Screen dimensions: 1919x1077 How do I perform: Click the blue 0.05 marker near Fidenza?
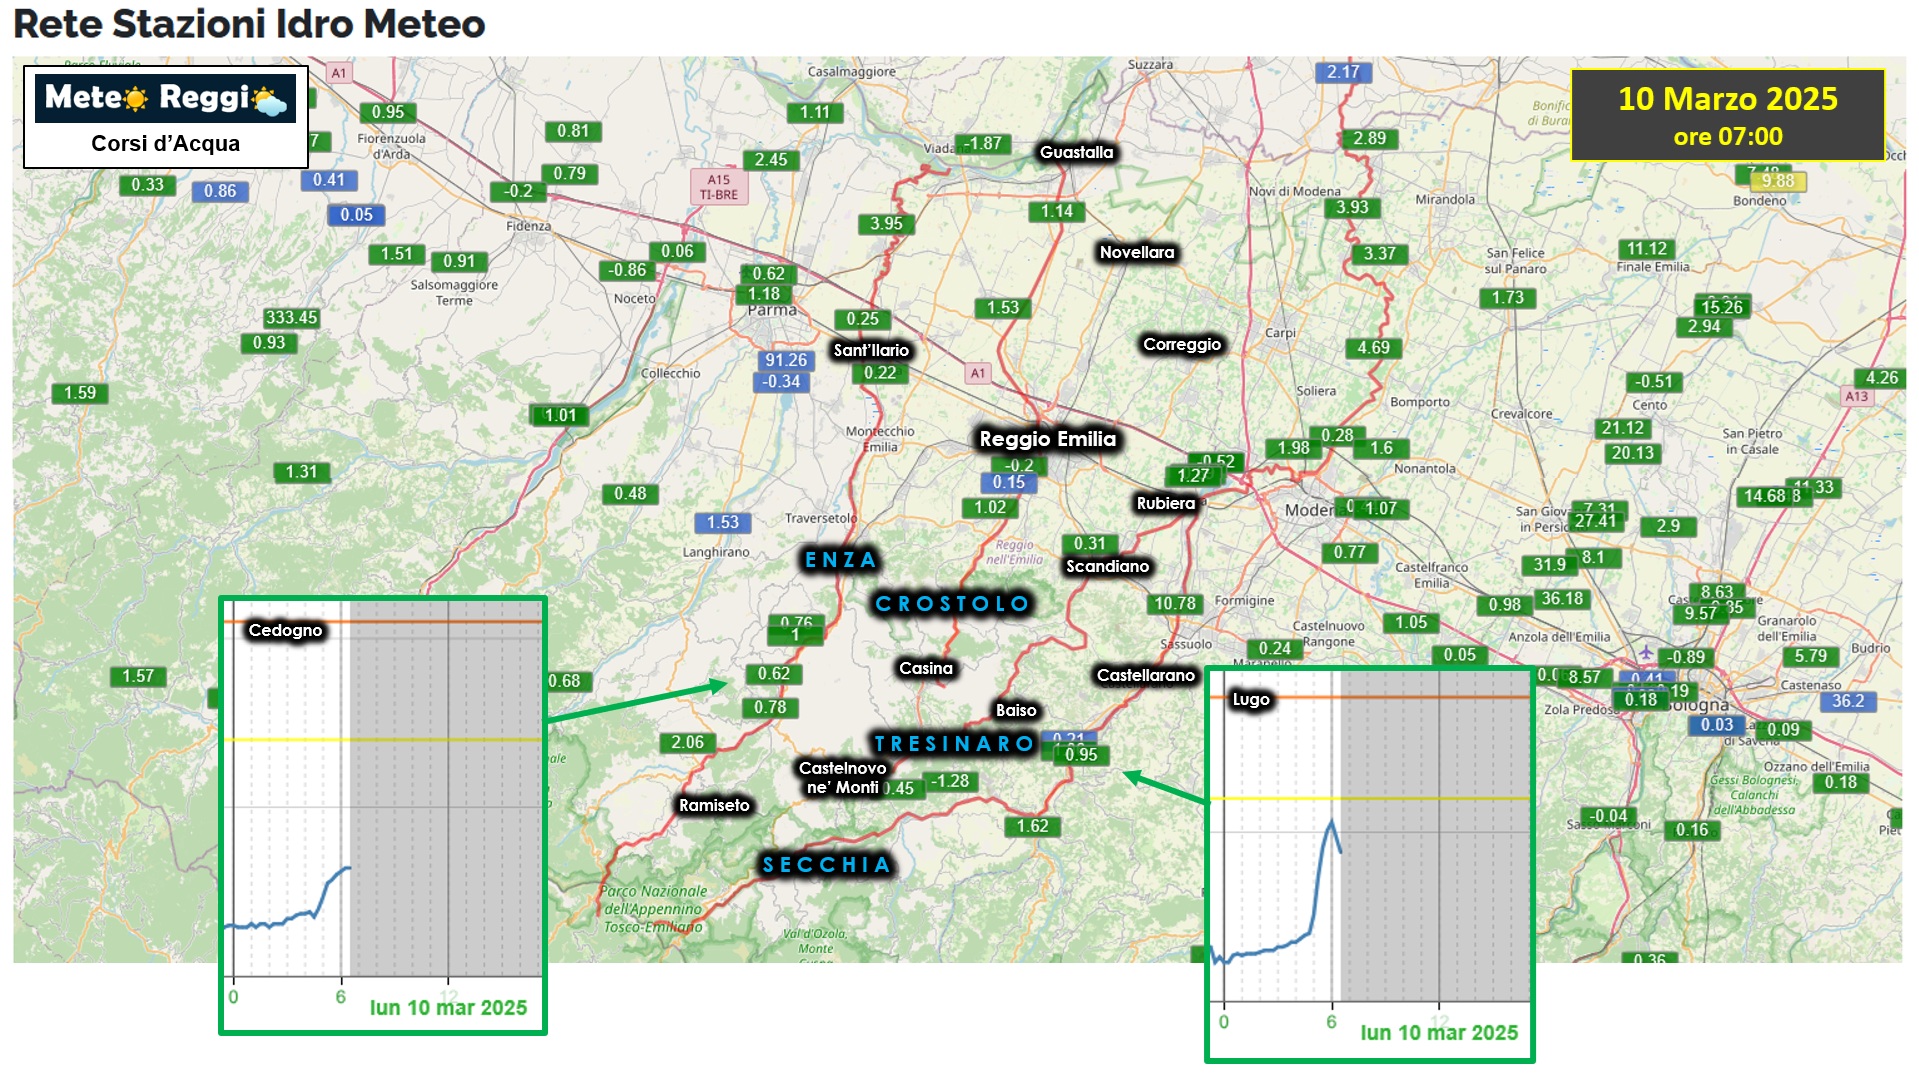click(356, 215)
